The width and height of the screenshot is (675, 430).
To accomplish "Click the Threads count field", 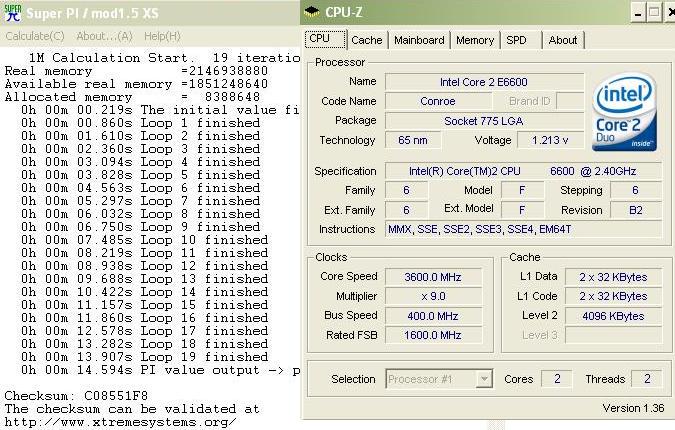I will click(647, 379).
